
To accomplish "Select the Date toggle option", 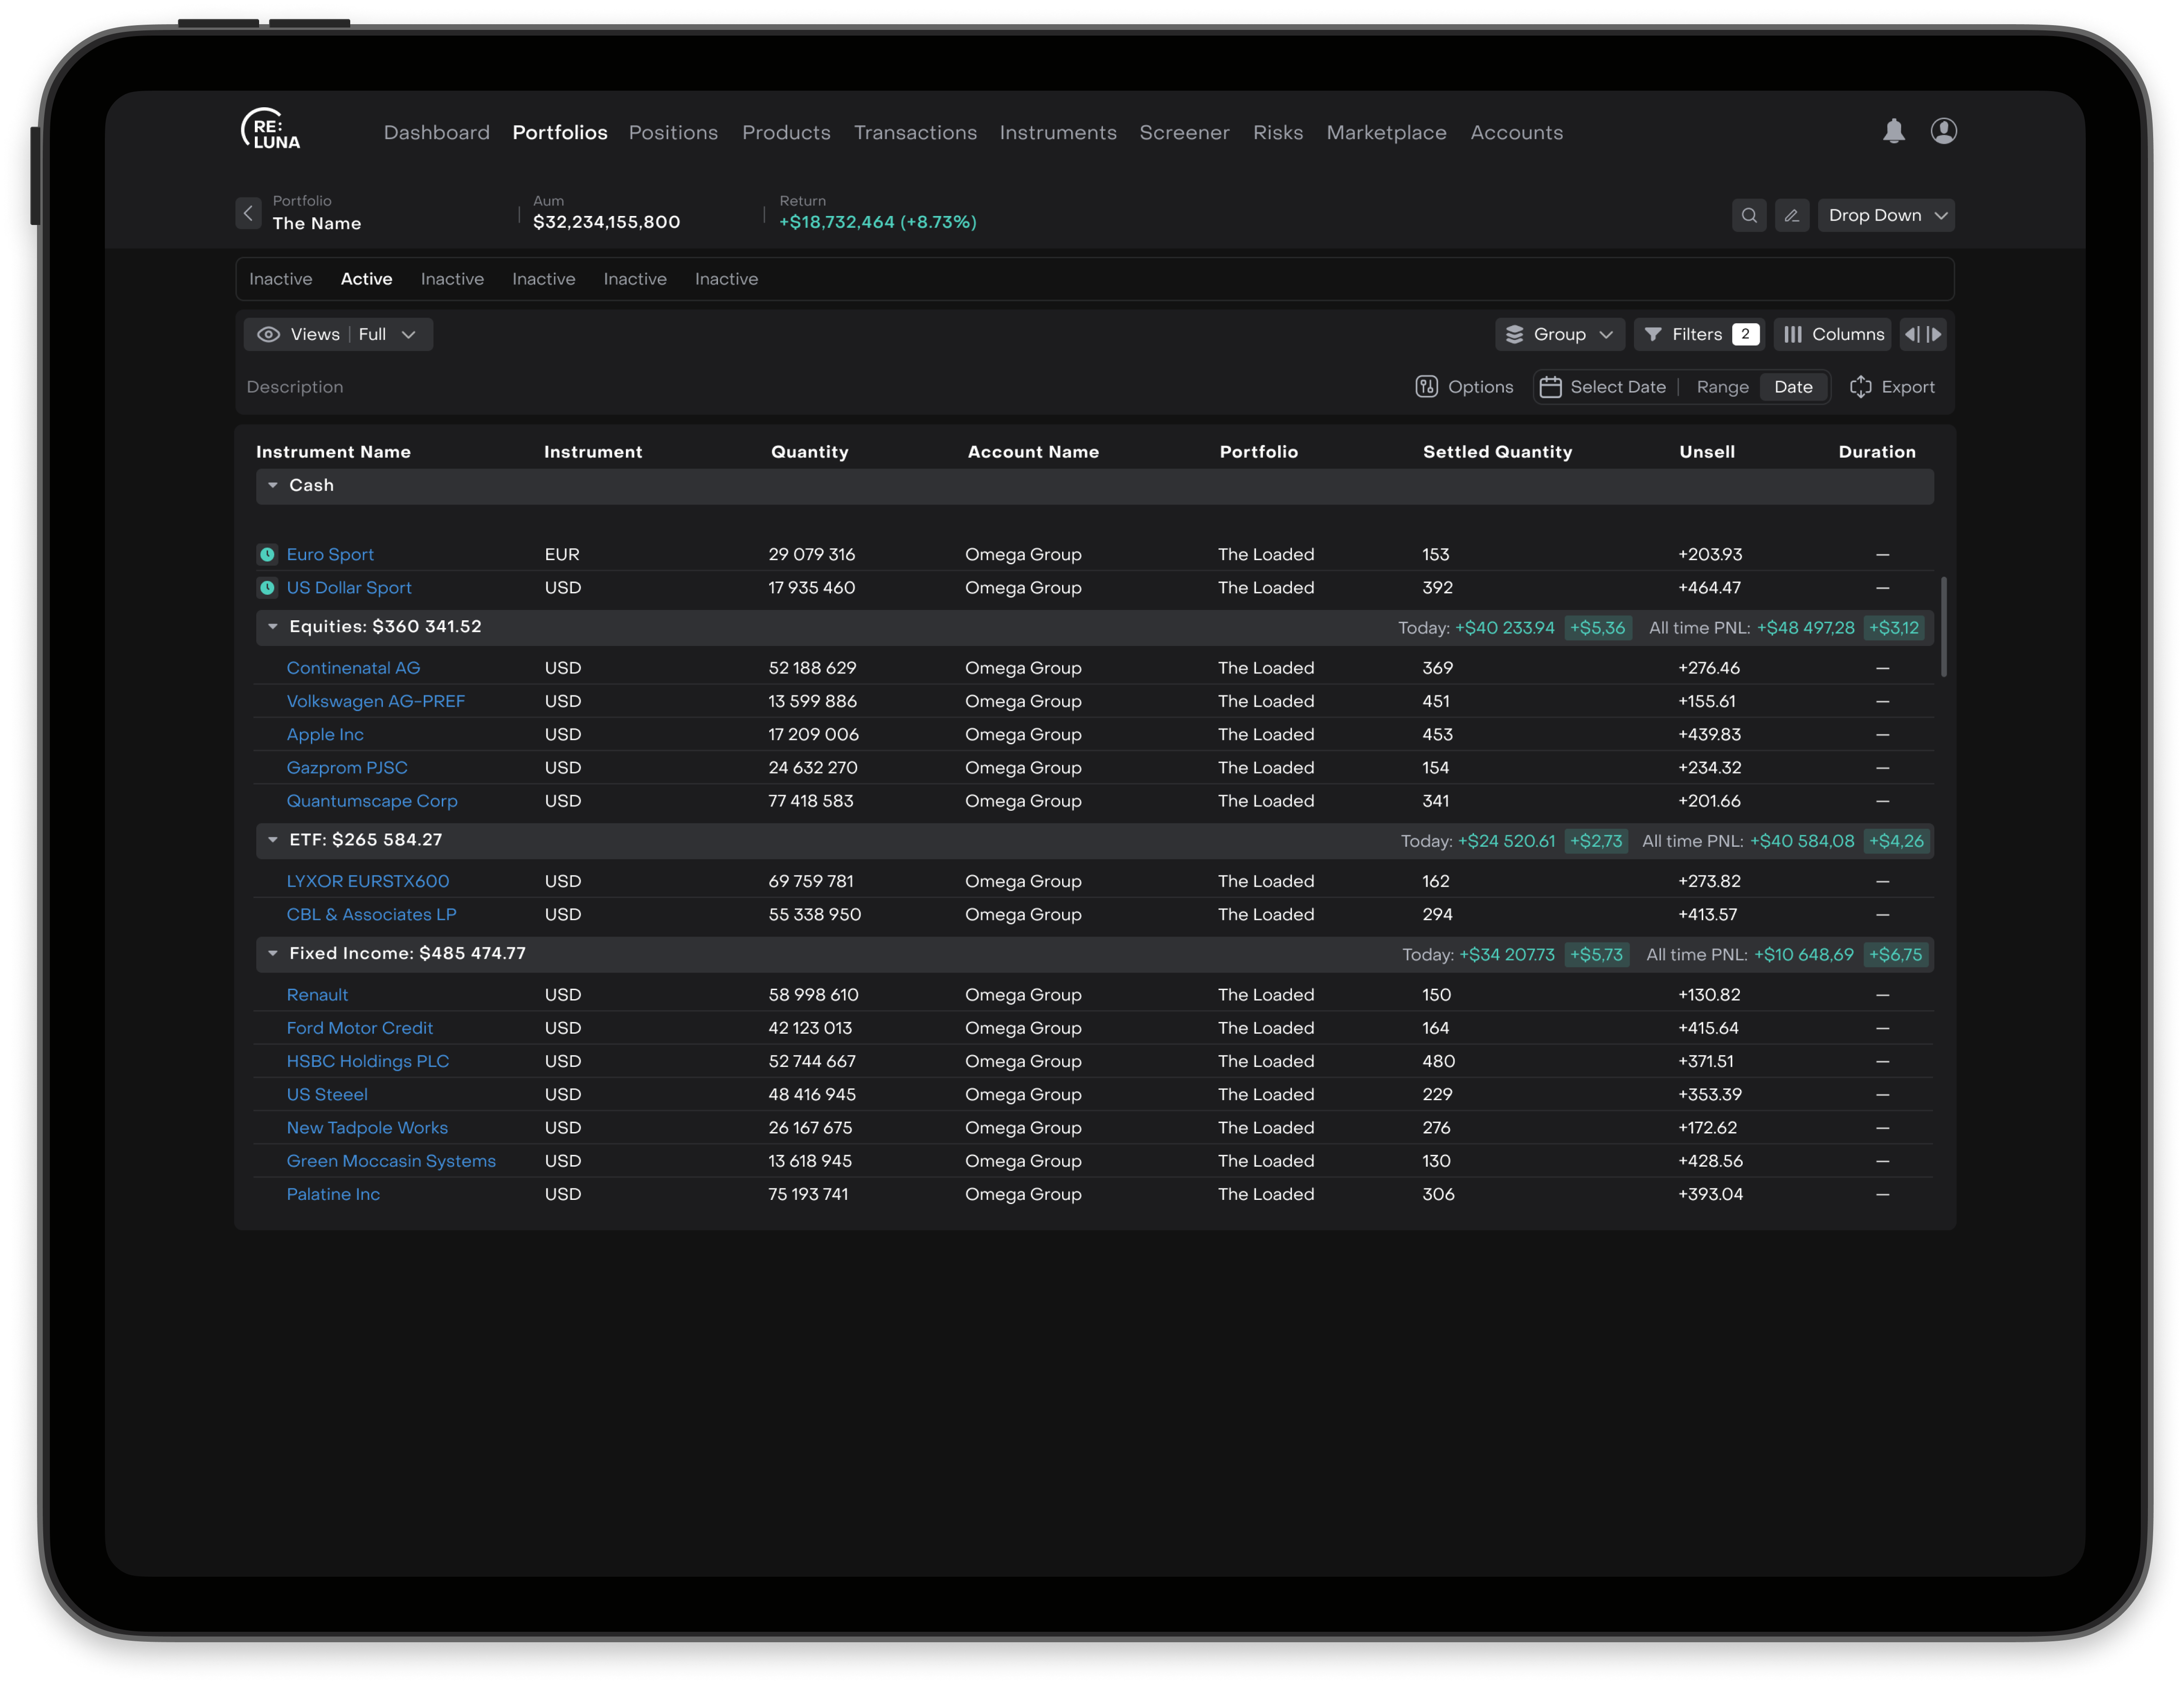I will [x=1793, y=387].
